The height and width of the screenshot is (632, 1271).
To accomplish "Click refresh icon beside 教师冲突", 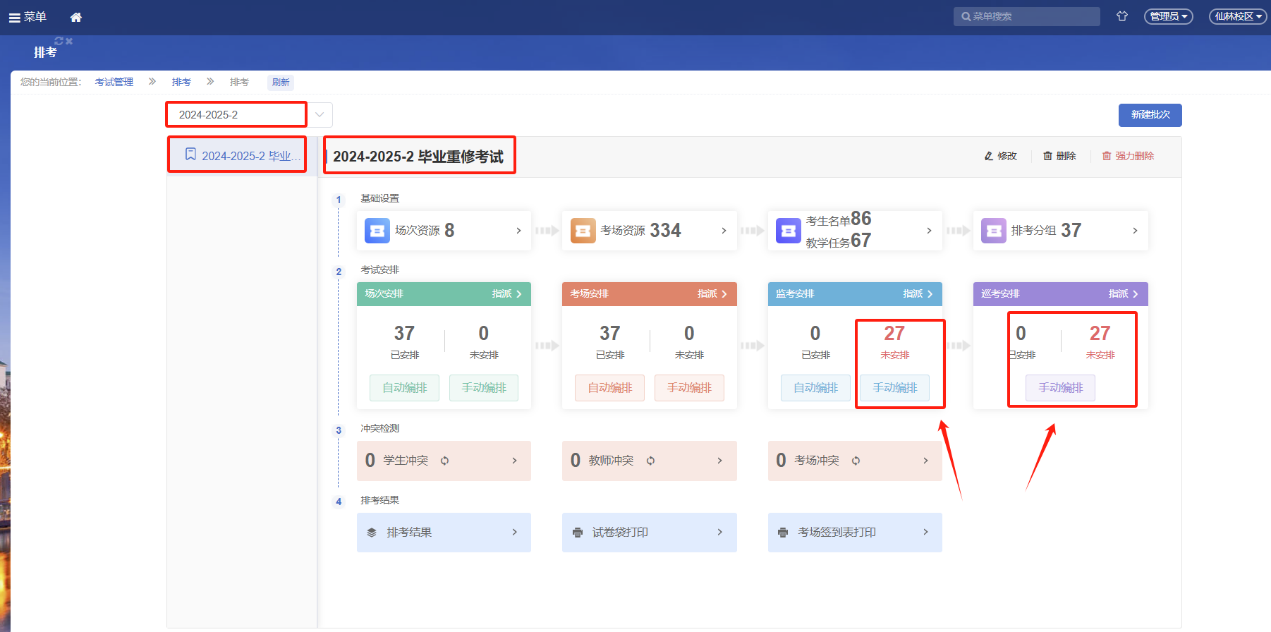I will (x=650, y=461).
